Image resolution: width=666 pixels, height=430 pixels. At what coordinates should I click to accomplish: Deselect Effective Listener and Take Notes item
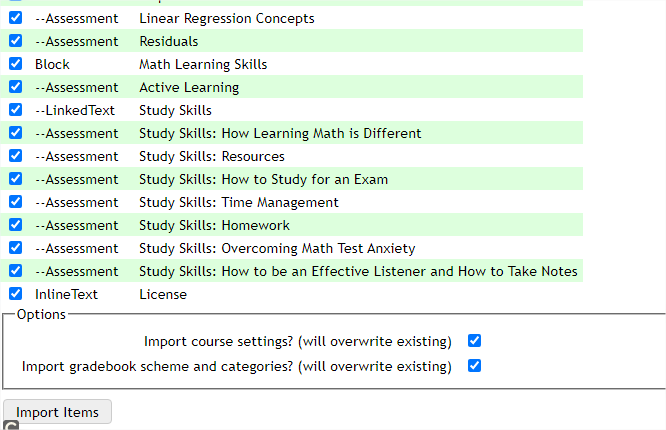[15, 271]
